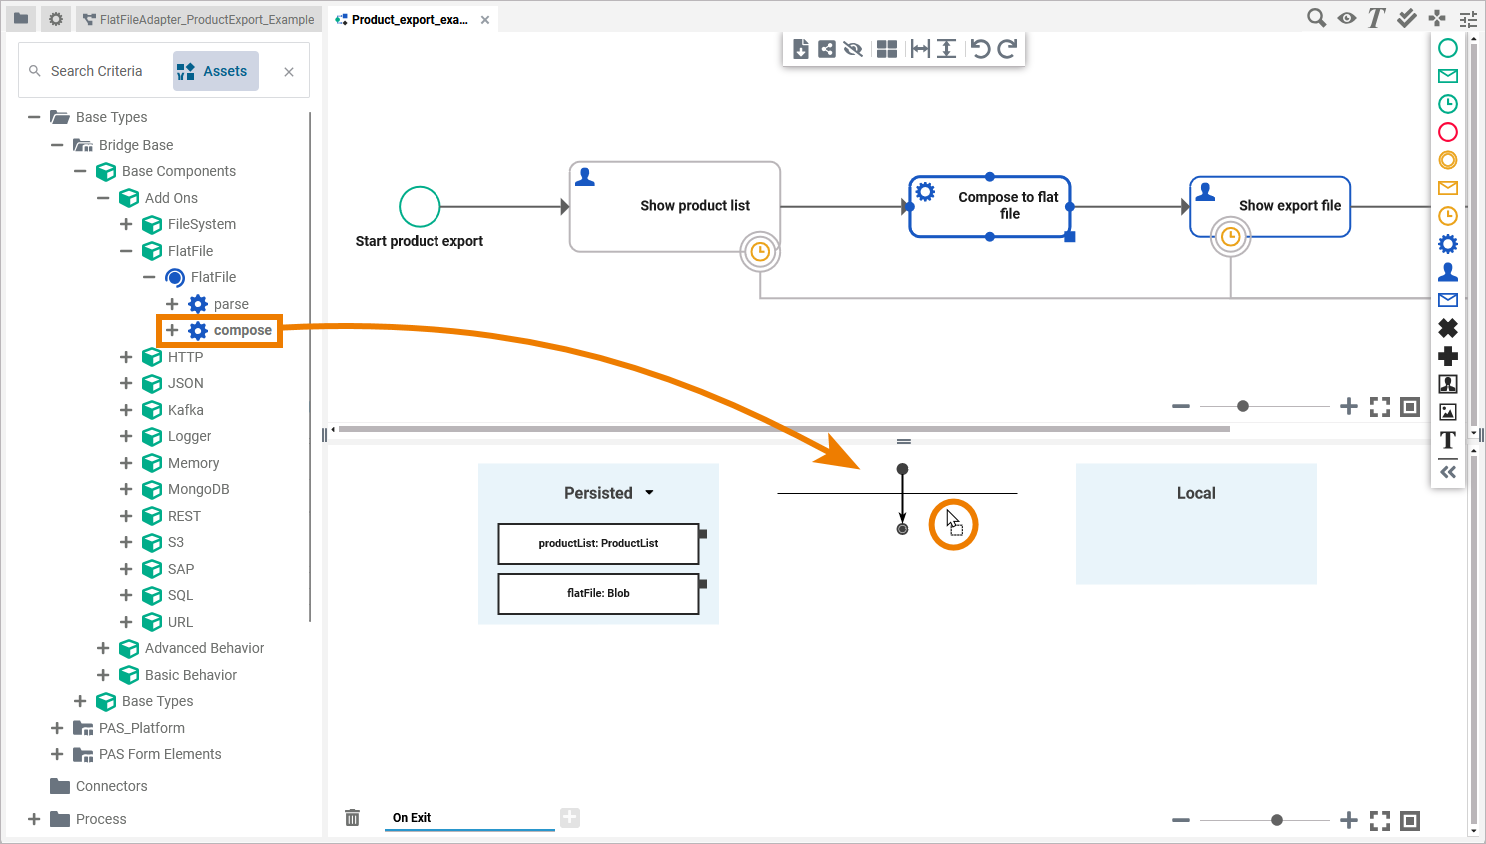Select the green start event circle in palette
Screen dimensions: 1486x844
[x=1447, y=48]
